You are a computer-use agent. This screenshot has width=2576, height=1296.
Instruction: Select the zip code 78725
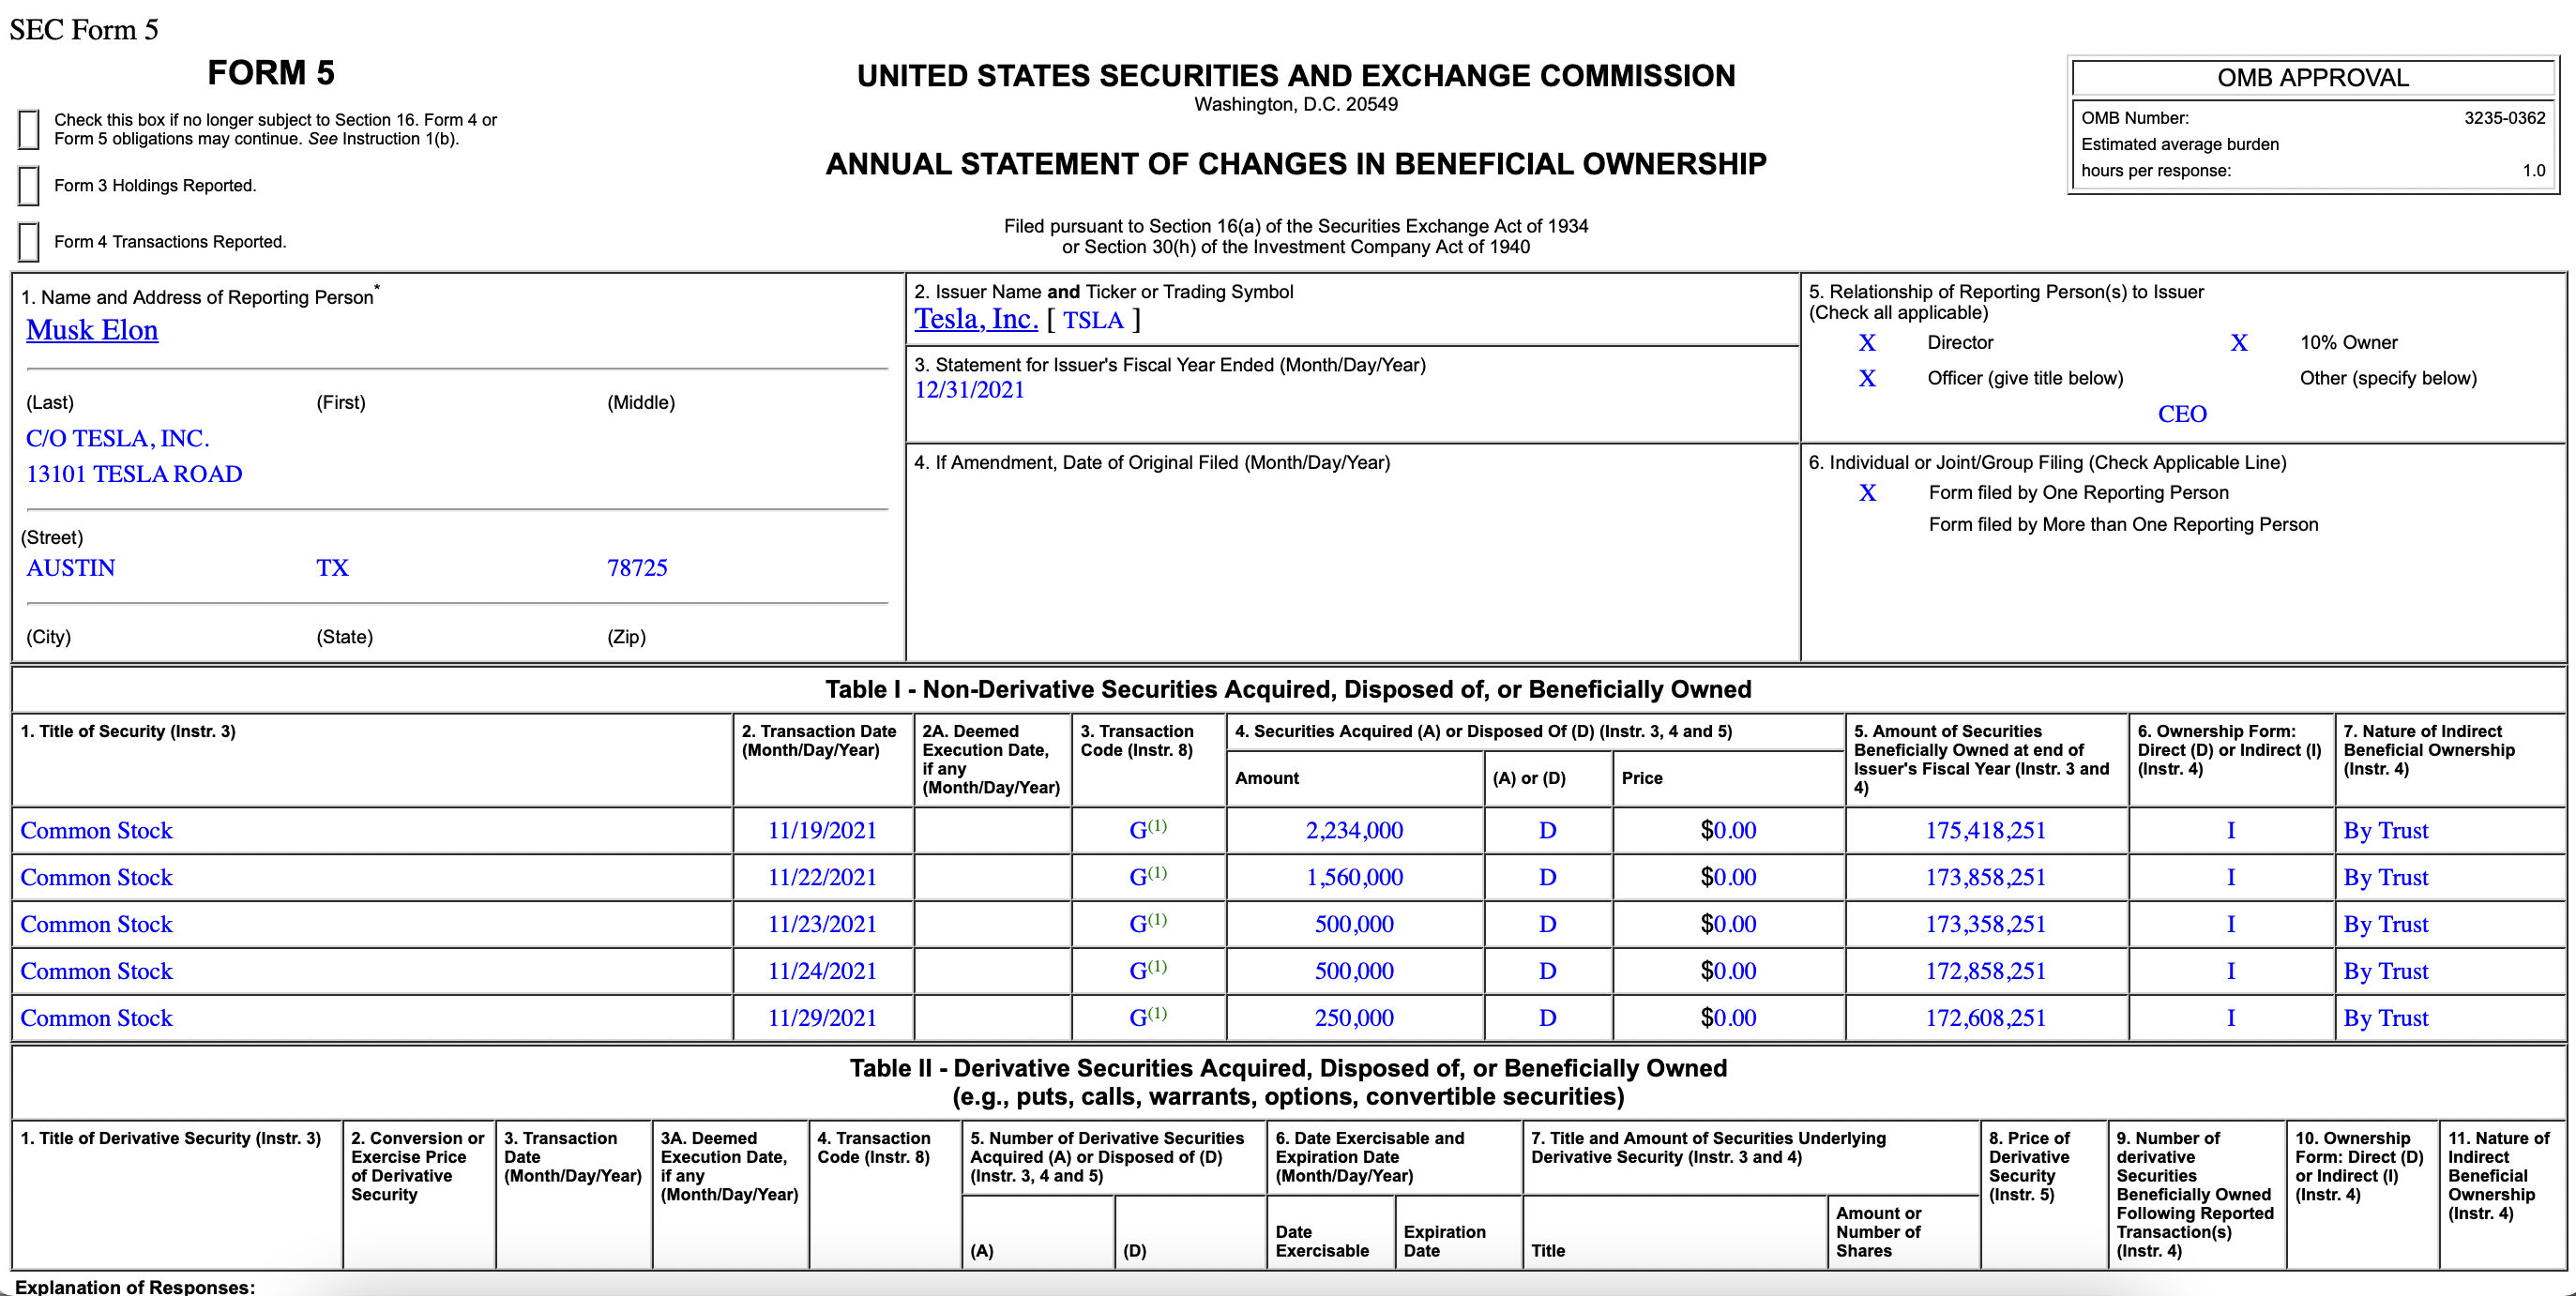pyautogui.click(x=637, y=568)
